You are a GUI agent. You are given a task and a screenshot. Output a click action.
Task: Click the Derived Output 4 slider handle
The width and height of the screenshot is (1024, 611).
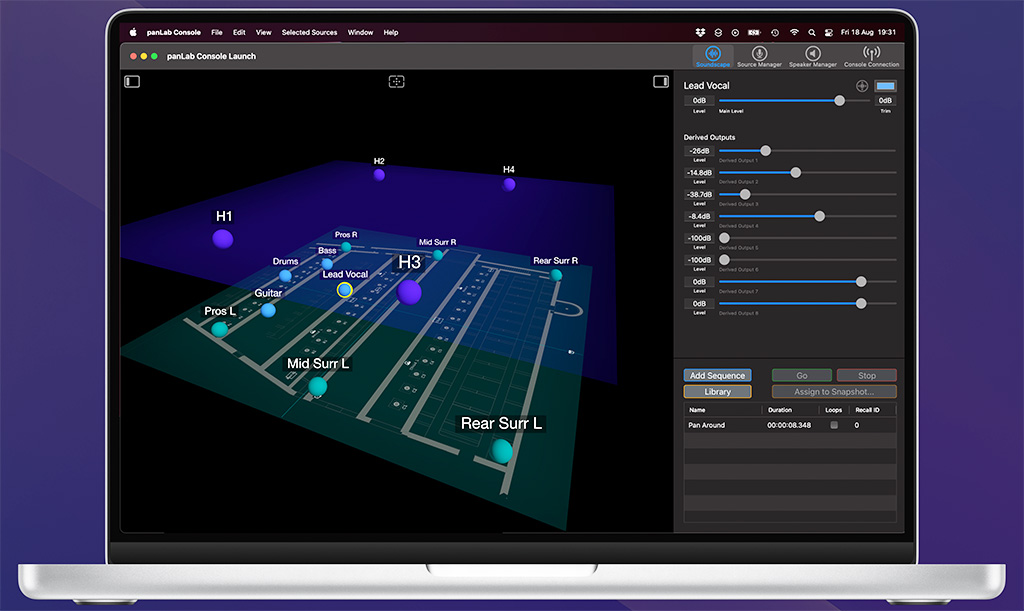point(820,216)
